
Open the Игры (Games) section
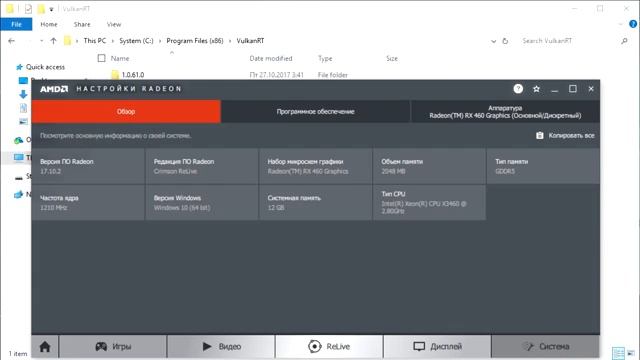click(x=113, y=347)
